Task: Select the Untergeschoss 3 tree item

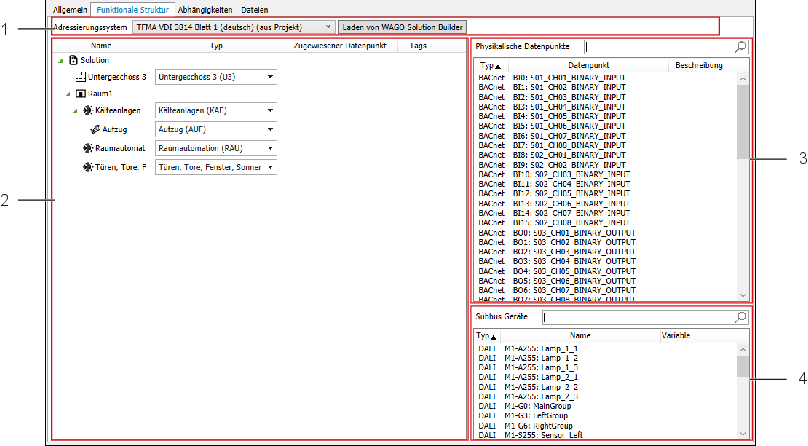Action: (117, 77)
